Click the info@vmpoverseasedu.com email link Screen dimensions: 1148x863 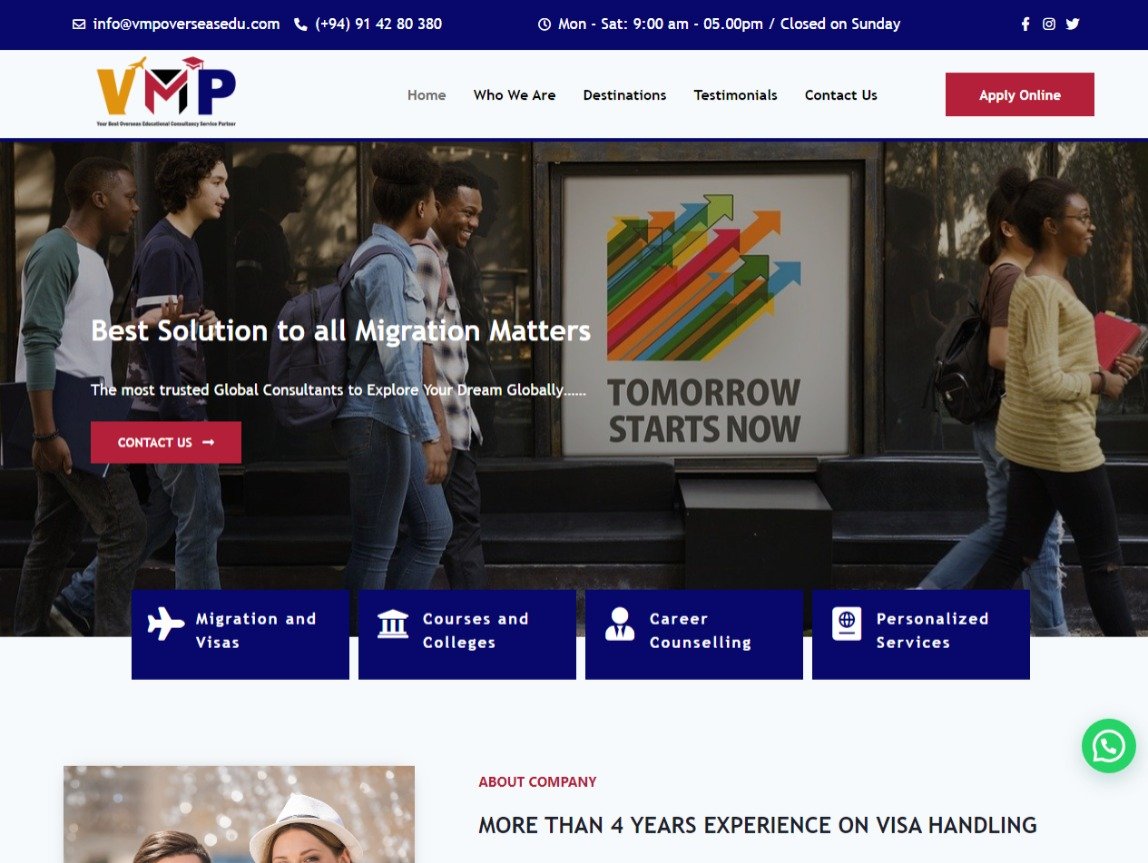[x=186, y=24]
